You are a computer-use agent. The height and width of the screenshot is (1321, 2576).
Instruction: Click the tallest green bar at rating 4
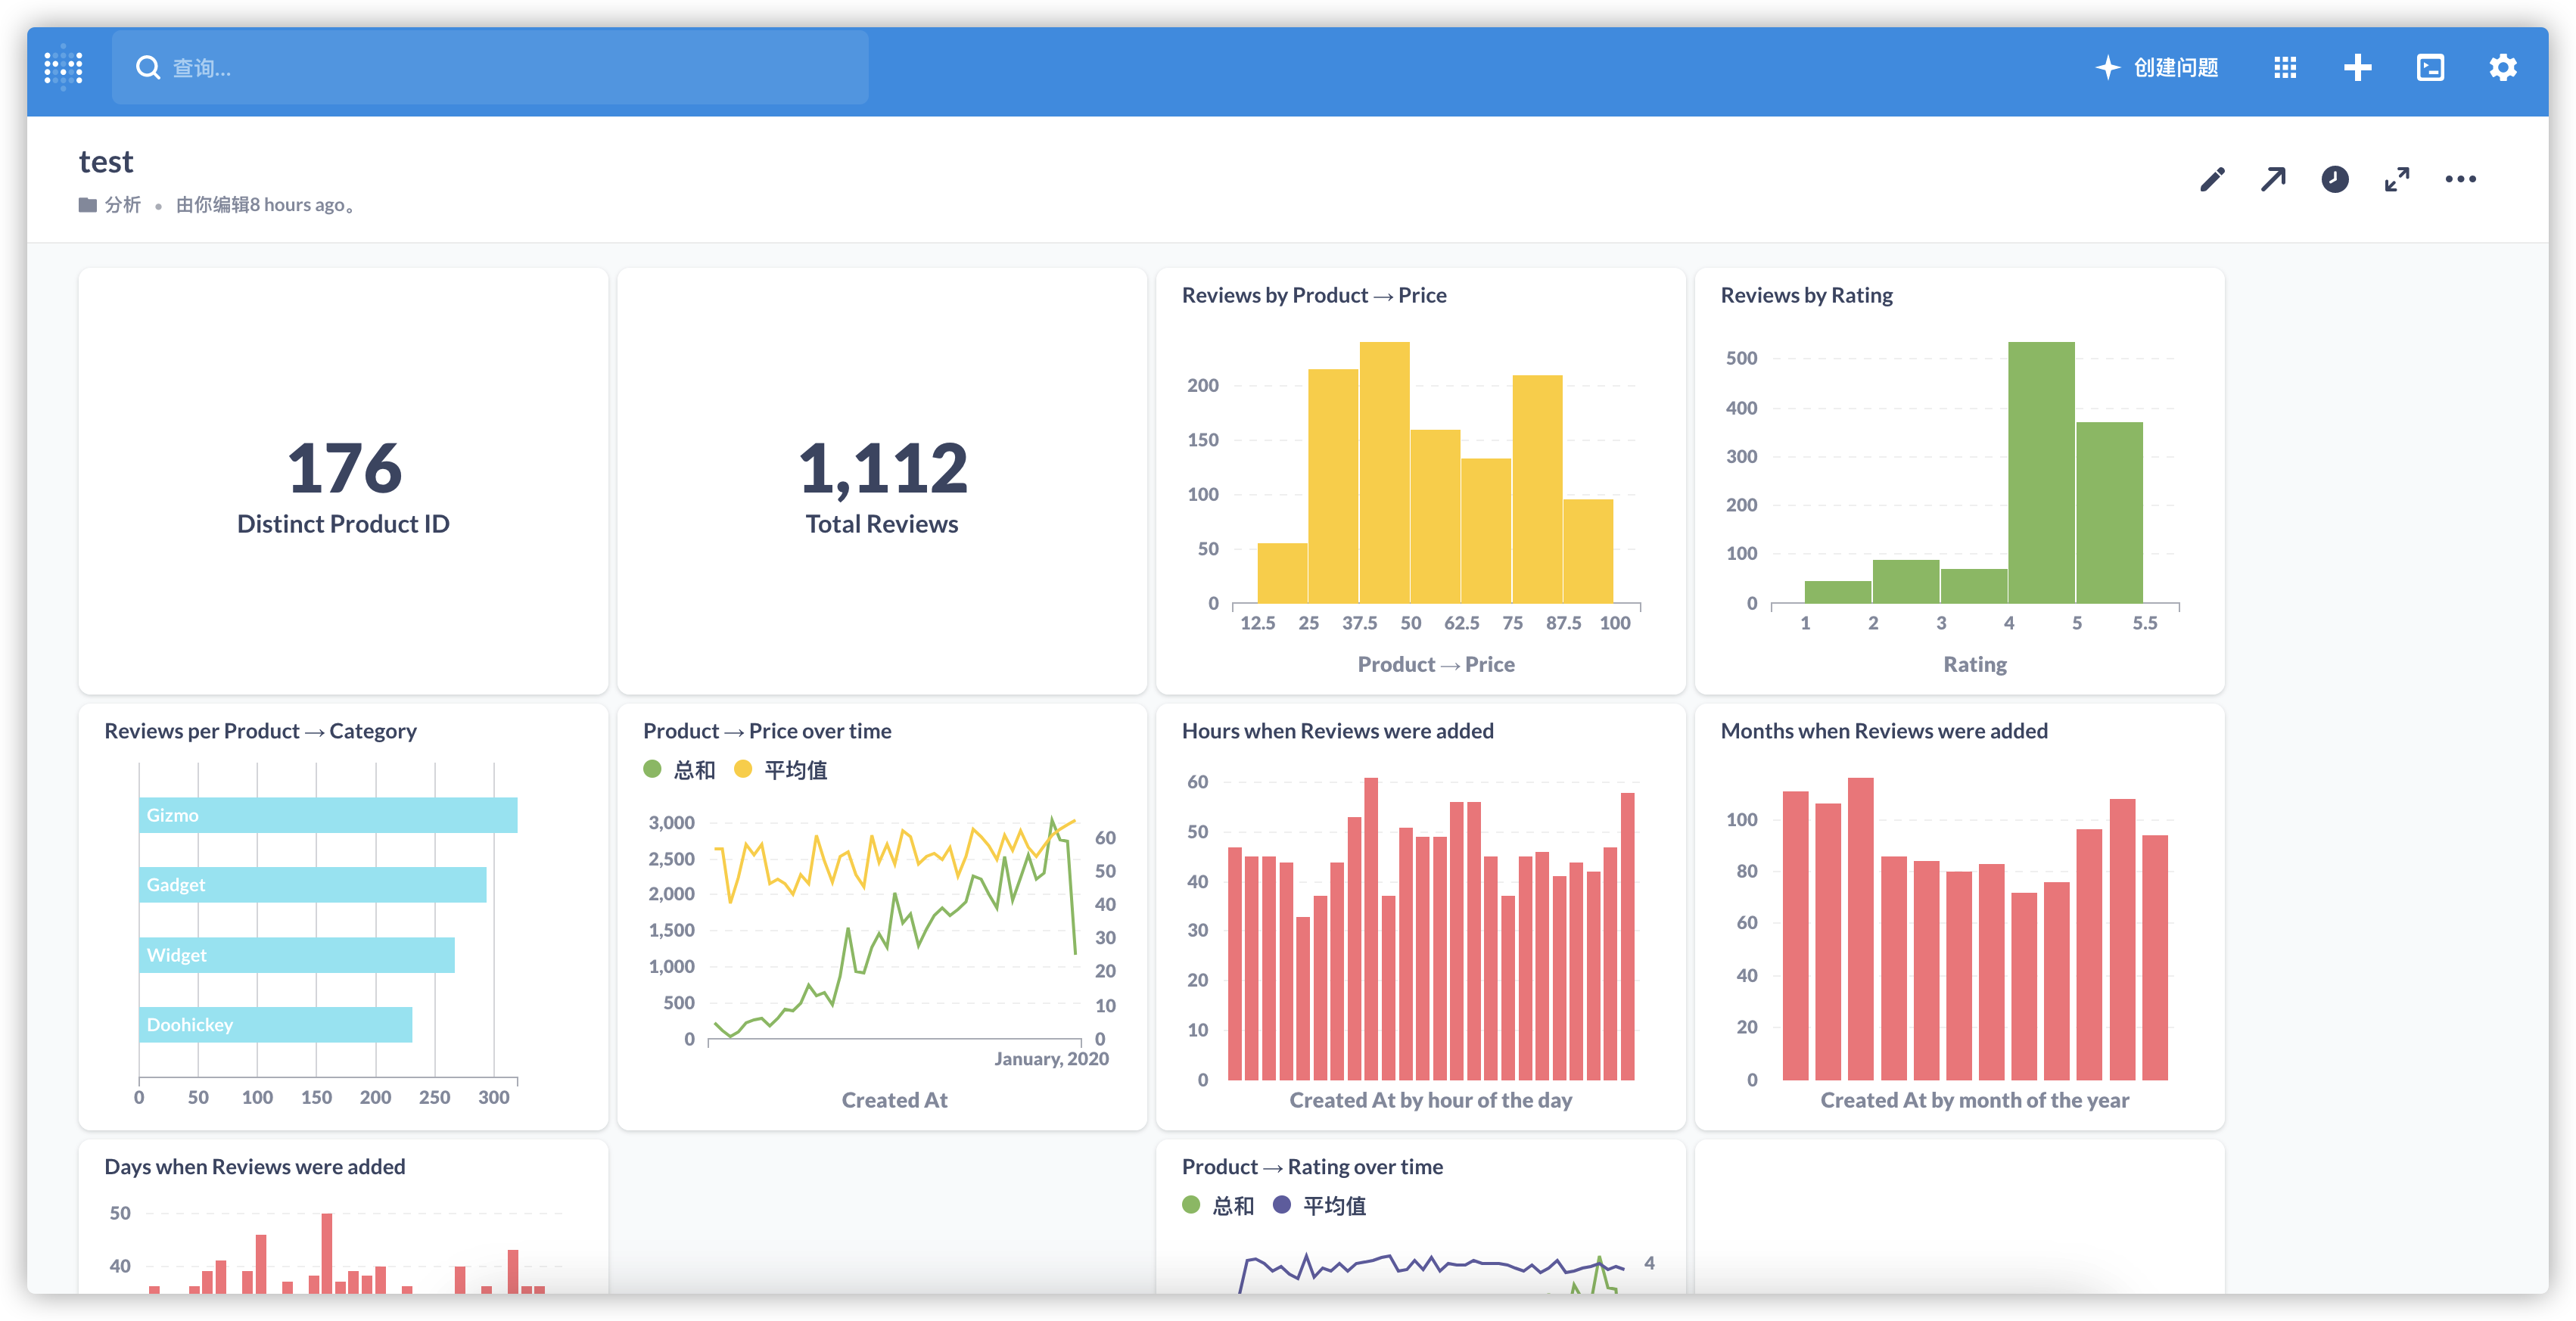click(x=2041, y=472)
